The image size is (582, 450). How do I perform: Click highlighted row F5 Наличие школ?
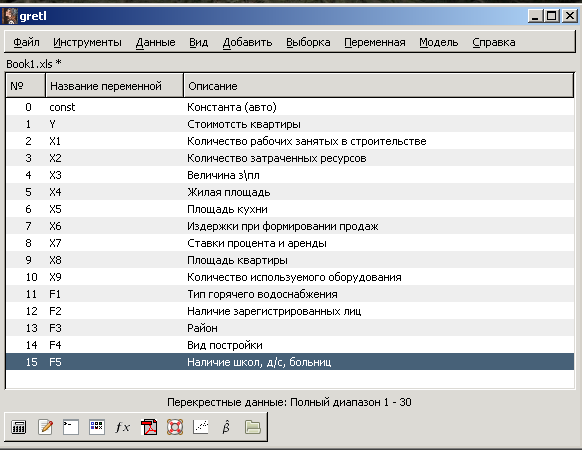click(x=290, y=362)
